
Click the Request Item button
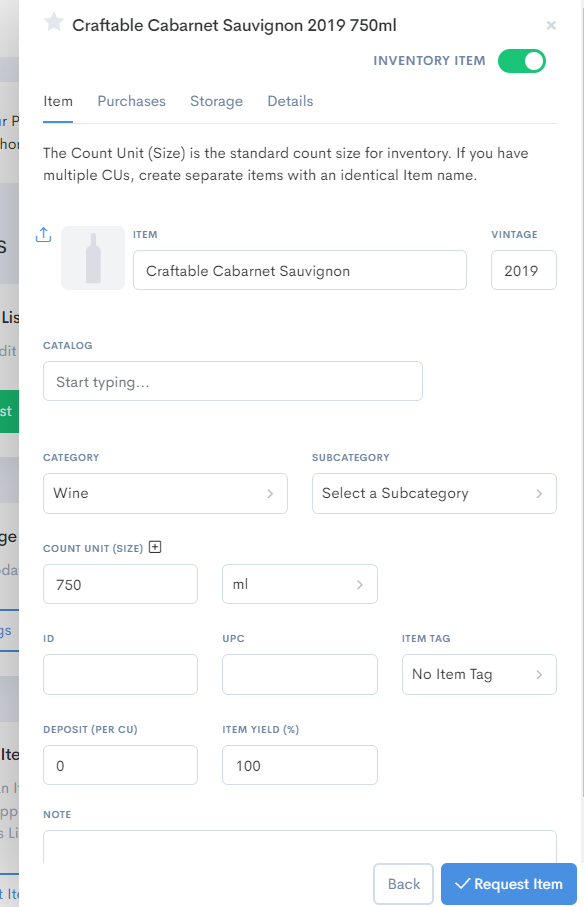pos(508,884)
